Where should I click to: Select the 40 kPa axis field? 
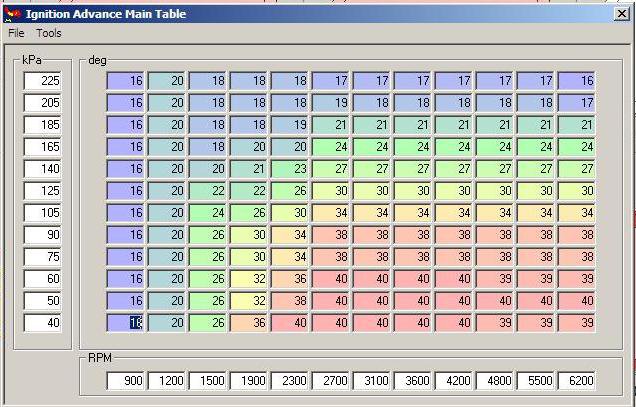(x=43, y=323)
